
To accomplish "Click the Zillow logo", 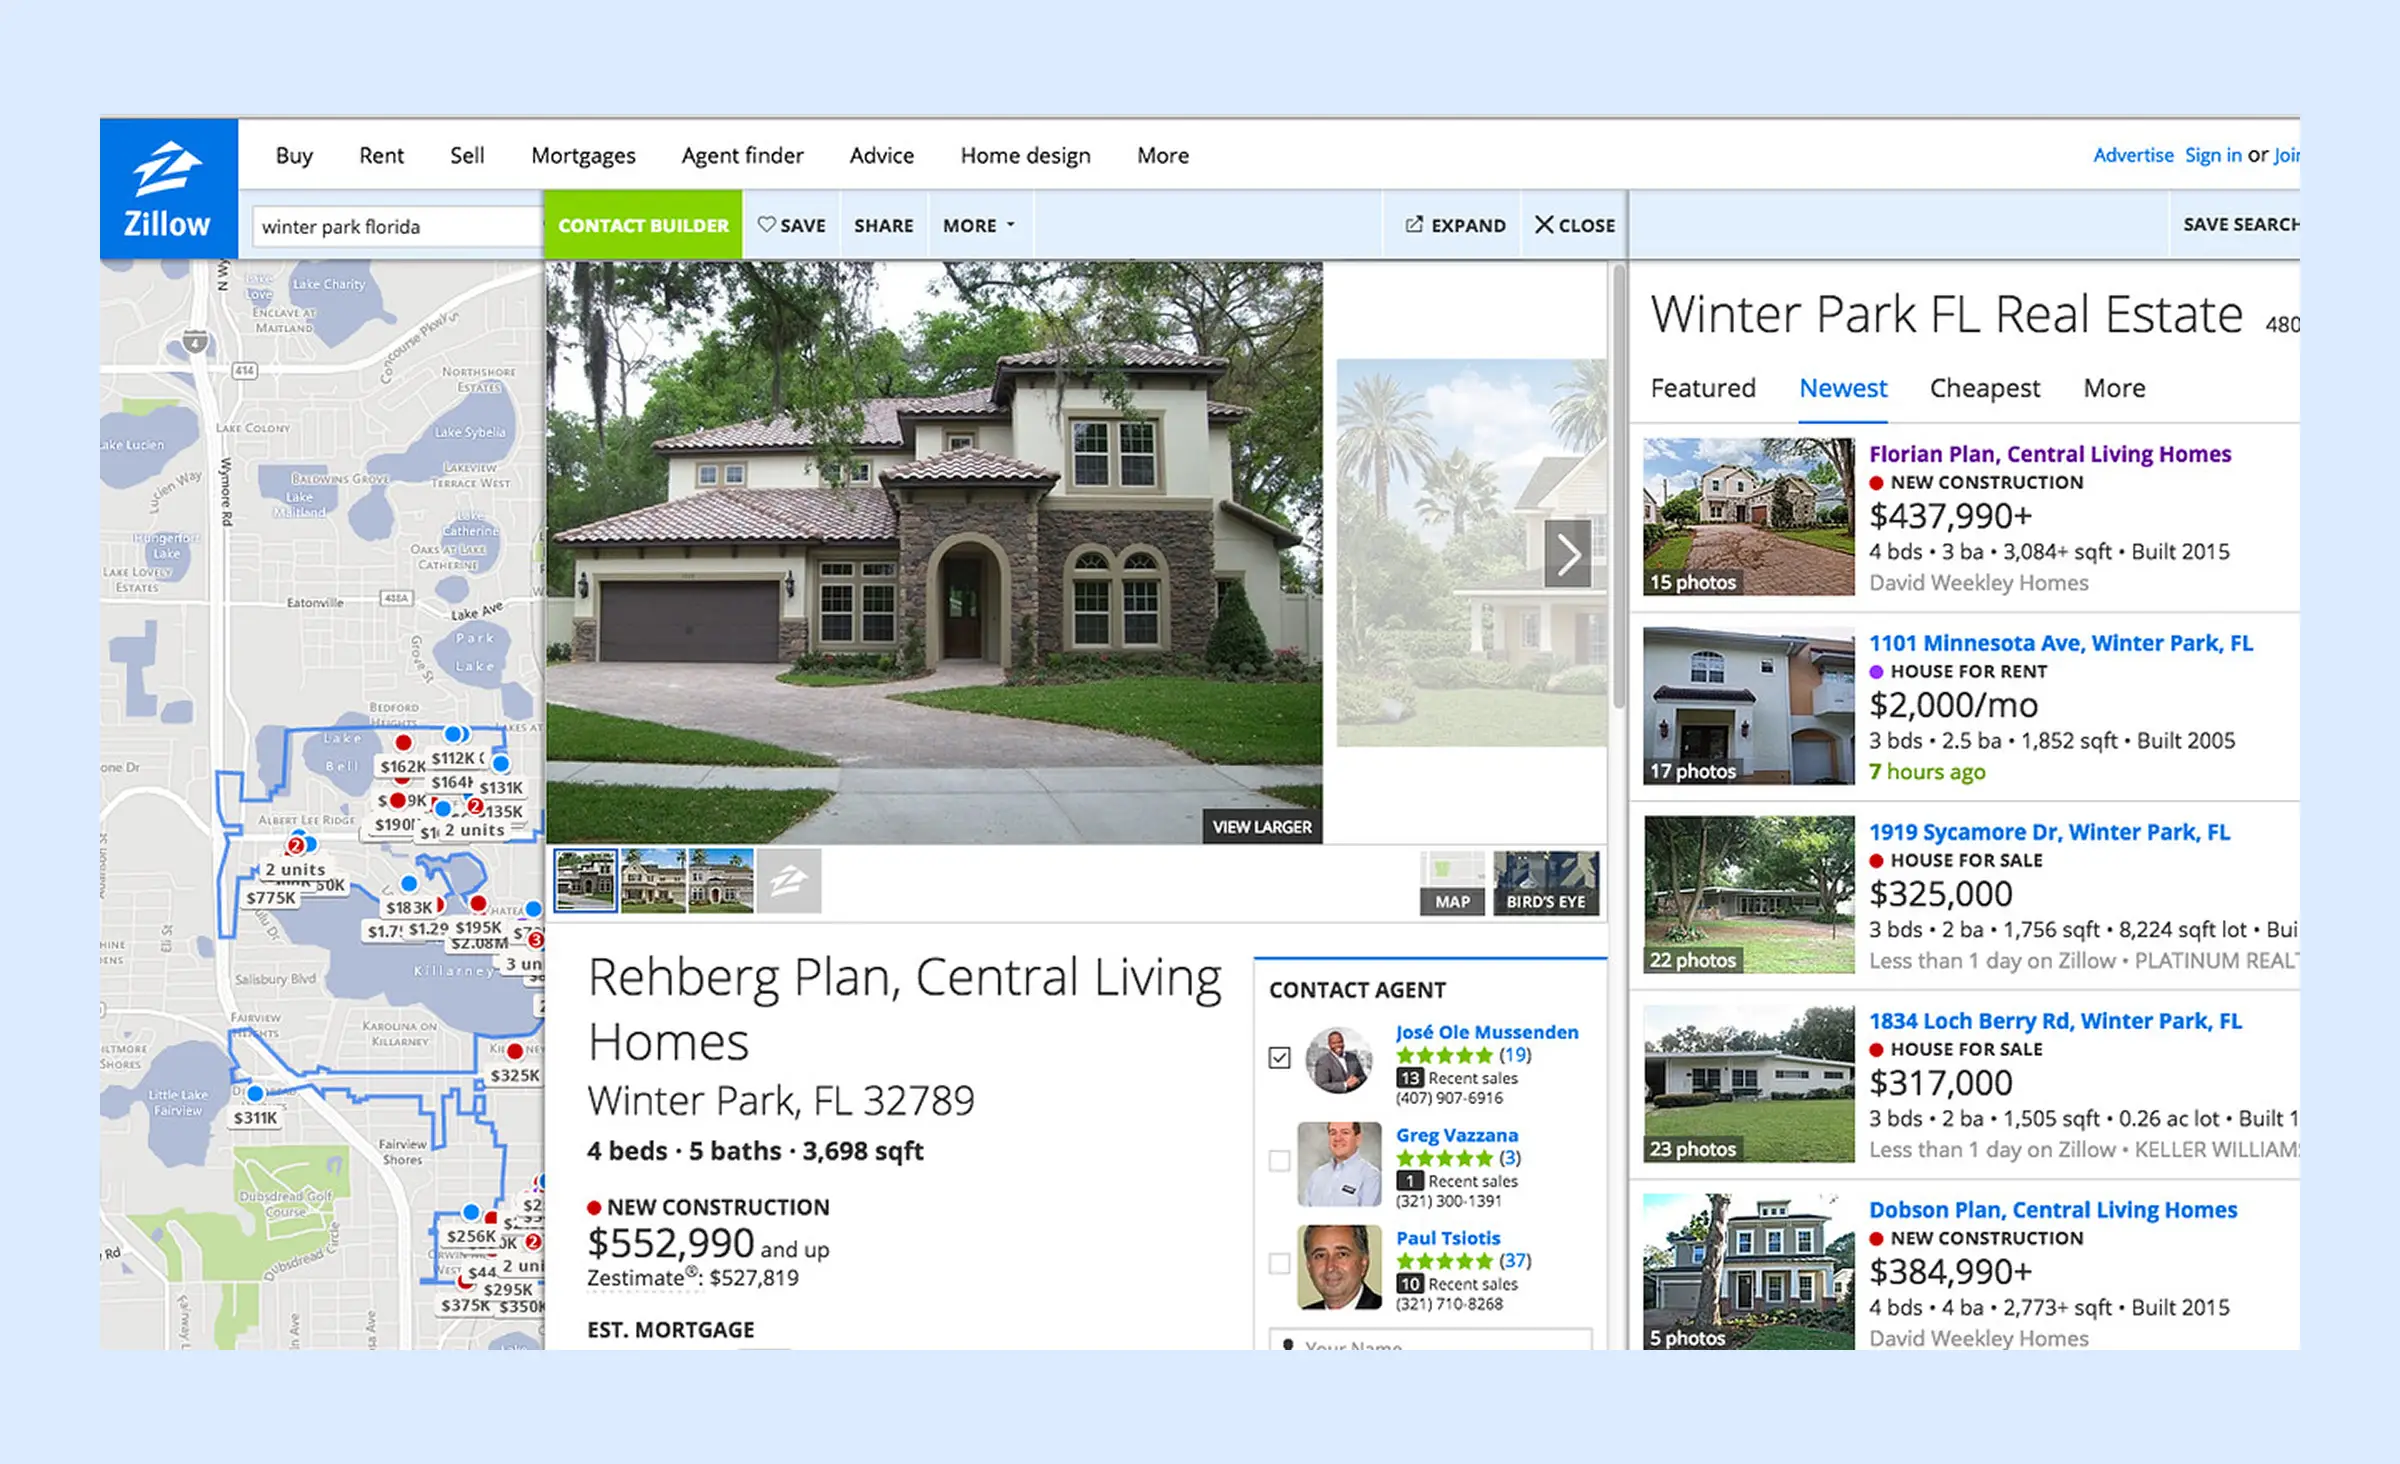I will (x=168, y=189).
